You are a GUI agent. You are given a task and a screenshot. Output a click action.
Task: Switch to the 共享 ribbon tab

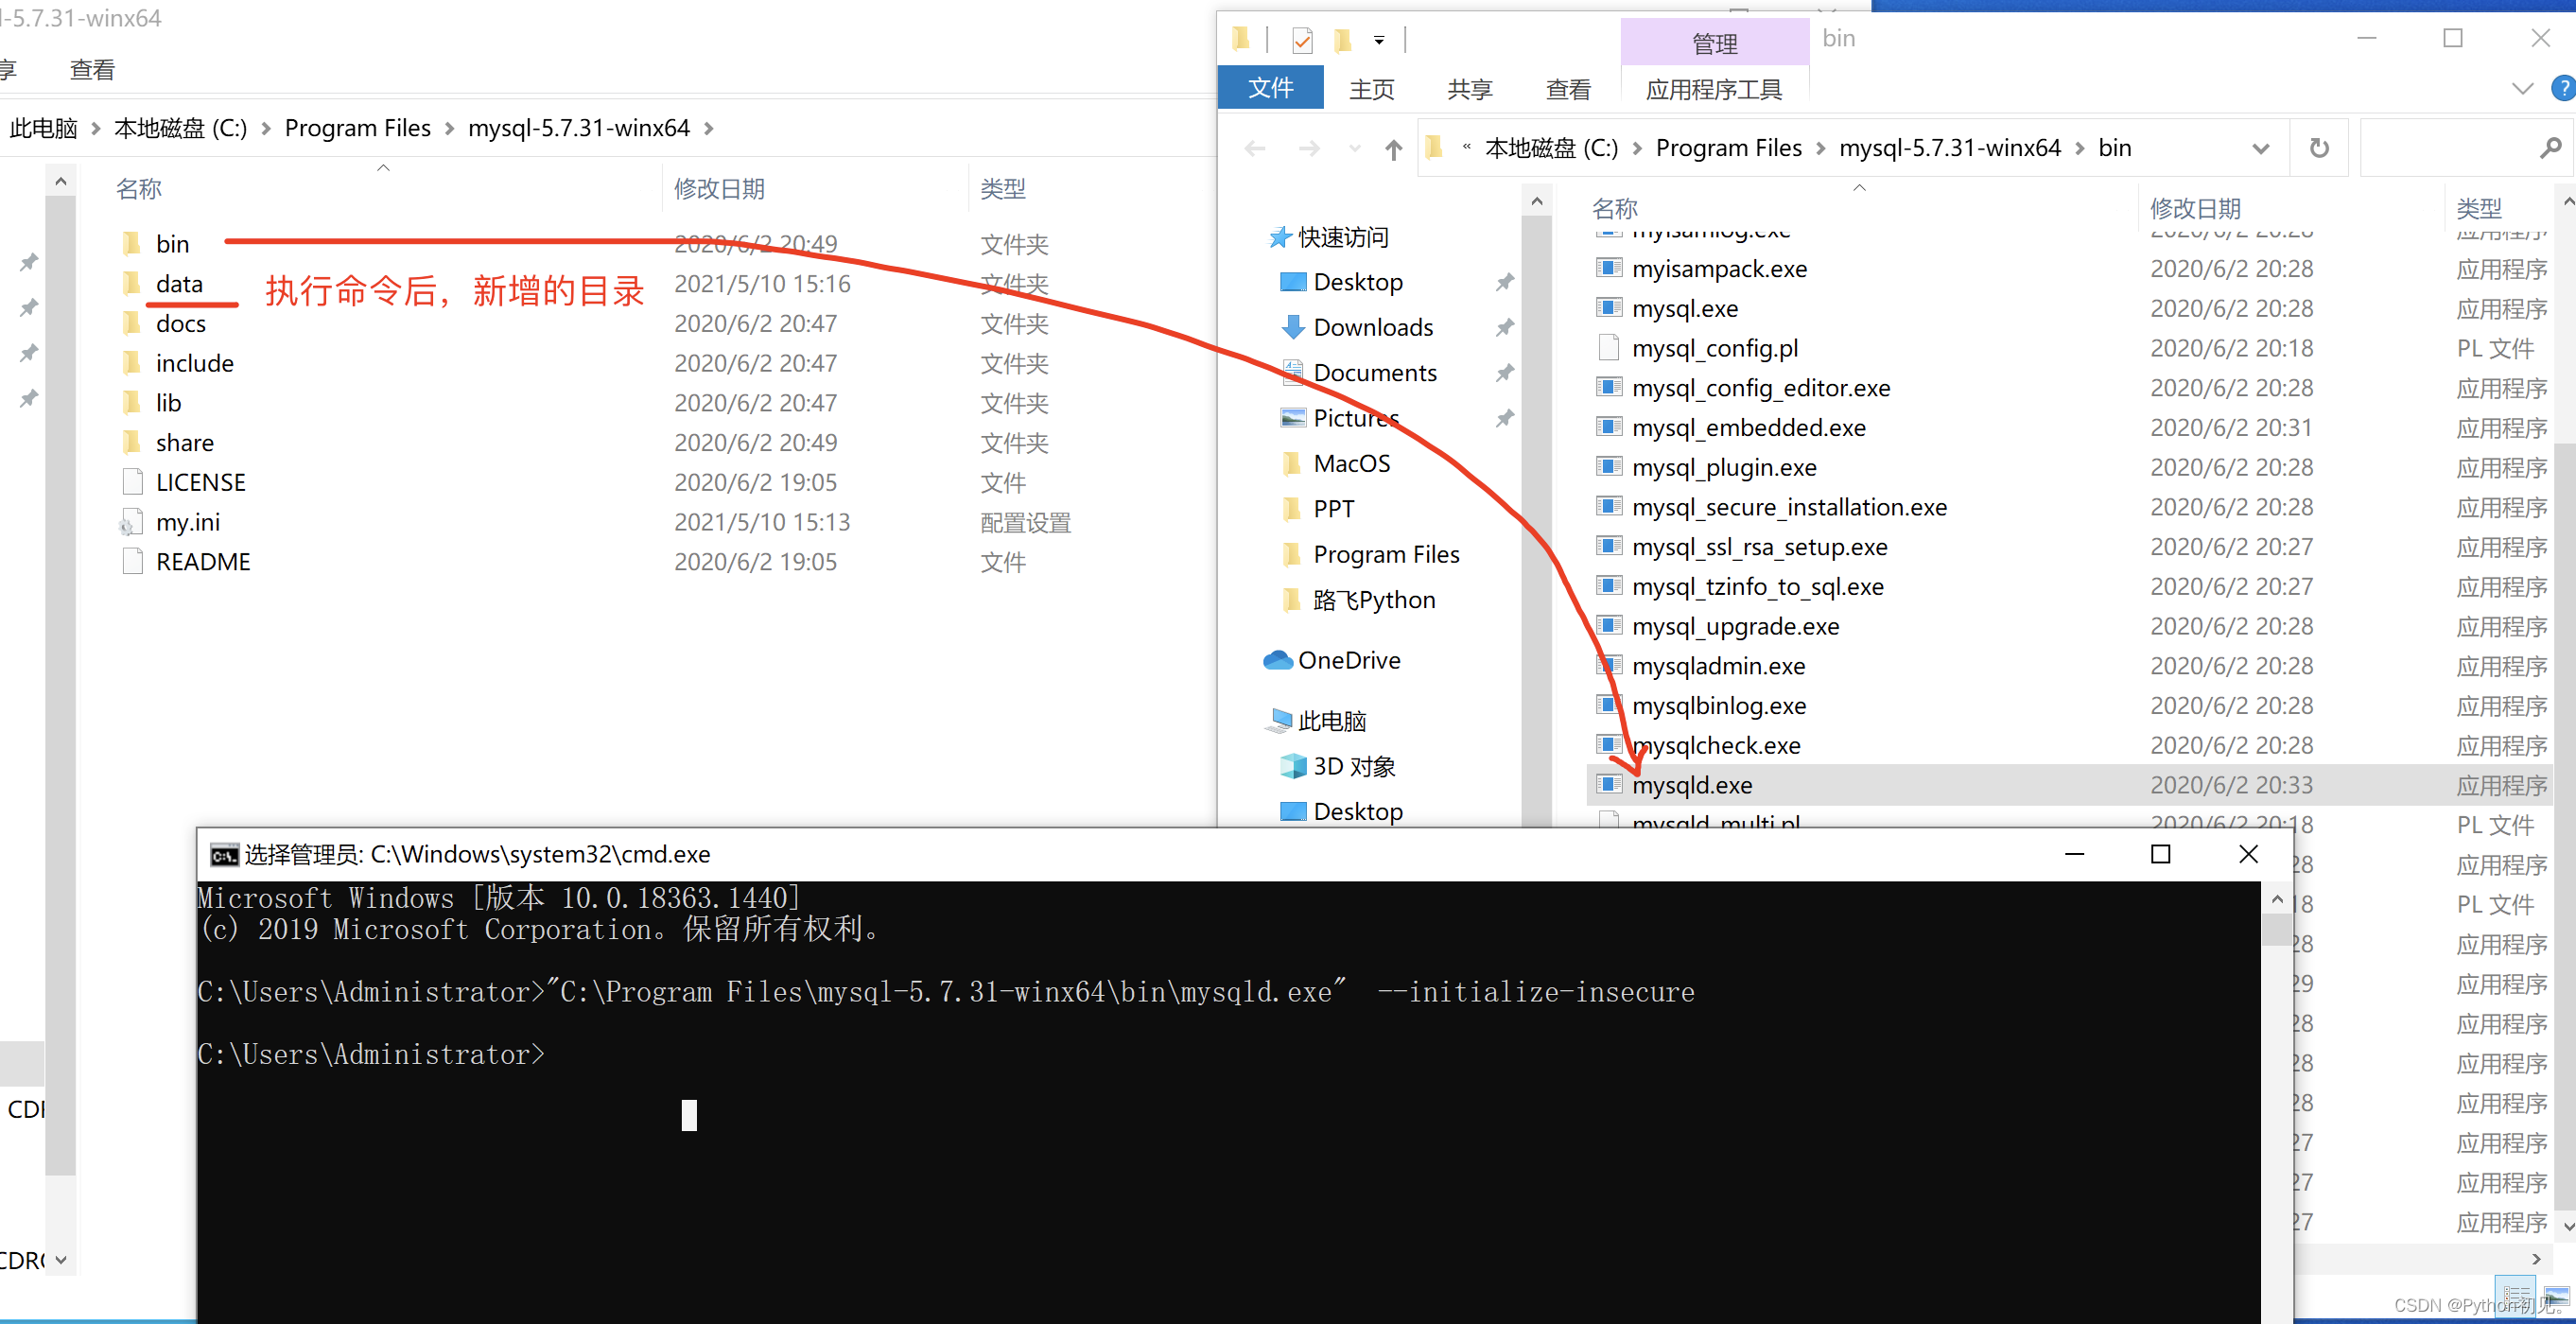1469,88
